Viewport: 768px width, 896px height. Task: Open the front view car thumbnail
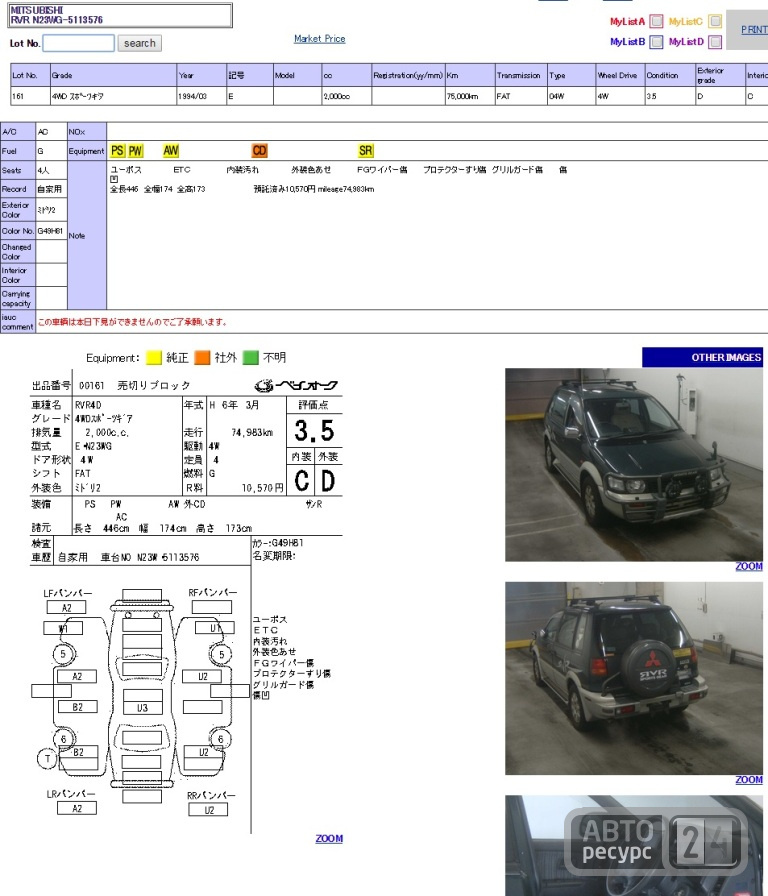pos(634,465)
